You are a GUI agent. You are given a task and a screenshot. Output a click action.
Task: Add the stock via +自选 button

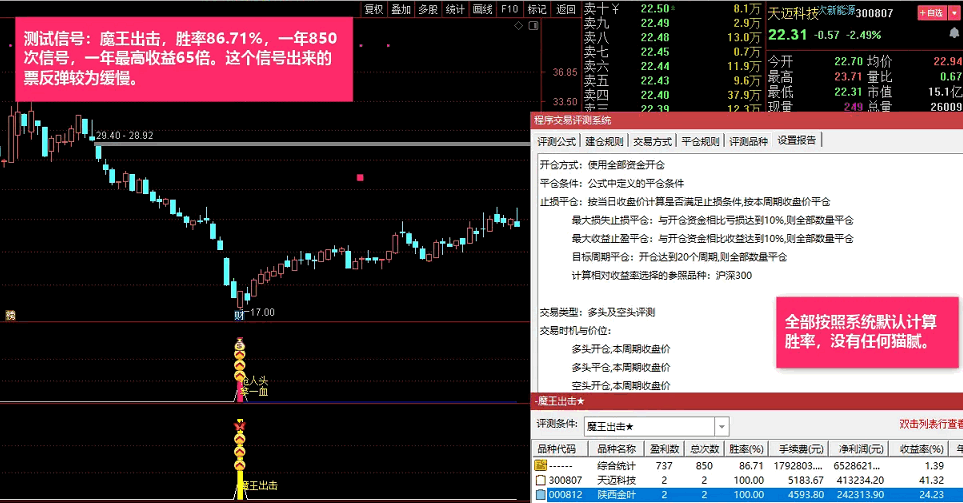tap(932, 13)
